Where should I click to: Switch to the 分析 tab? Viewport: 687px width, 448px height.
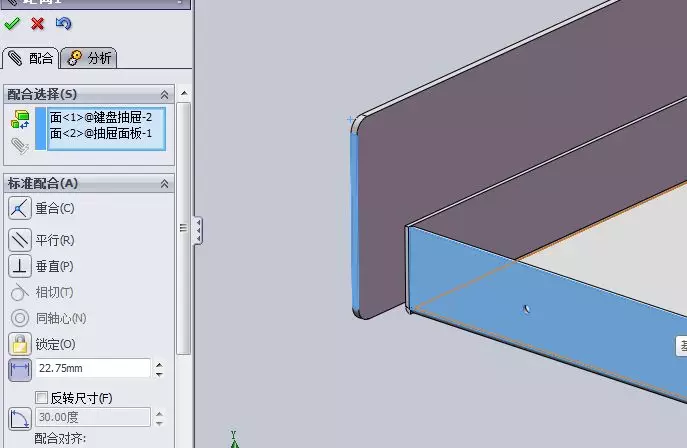pyautogui.click(x=89, y=58)
